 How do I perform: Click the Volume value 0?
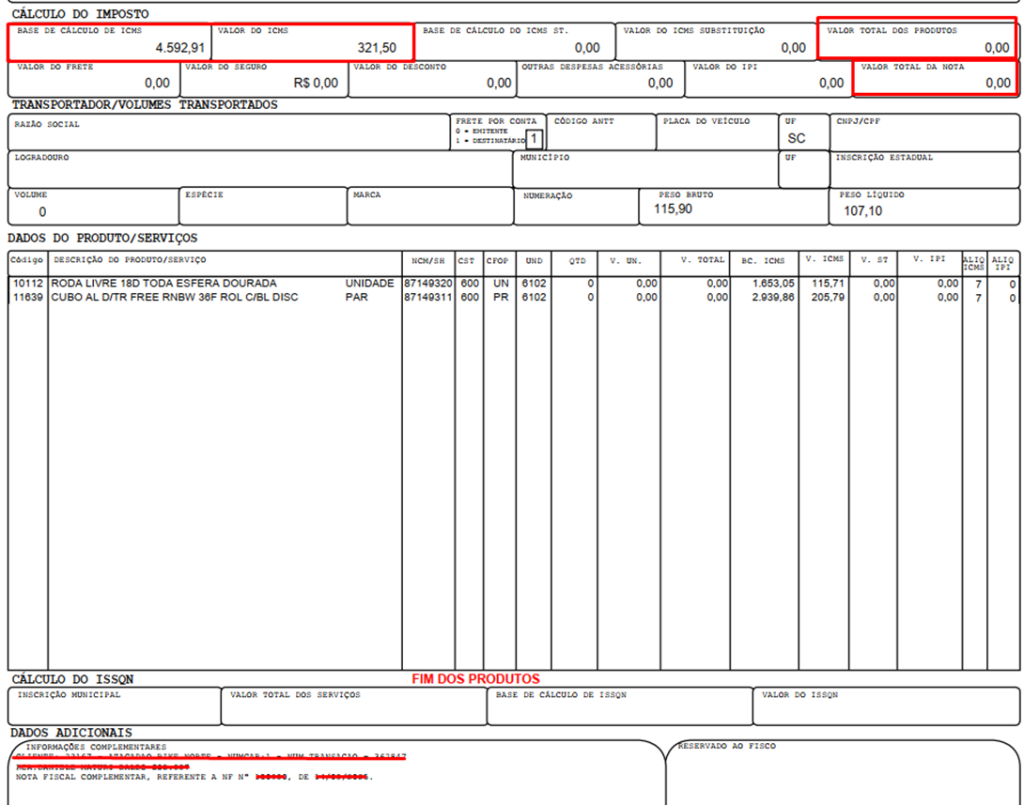click(42, 212)
